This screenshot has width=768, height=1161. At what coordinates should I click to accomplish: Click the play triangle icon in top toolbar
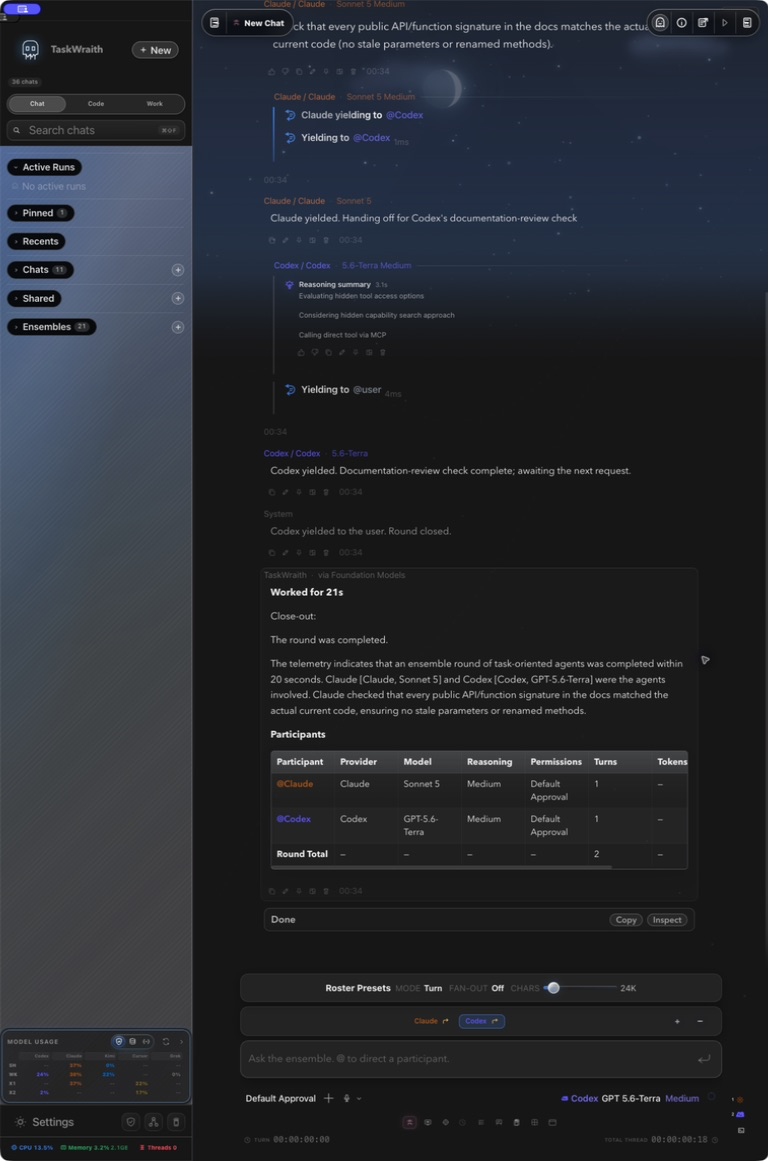(725, 23)
